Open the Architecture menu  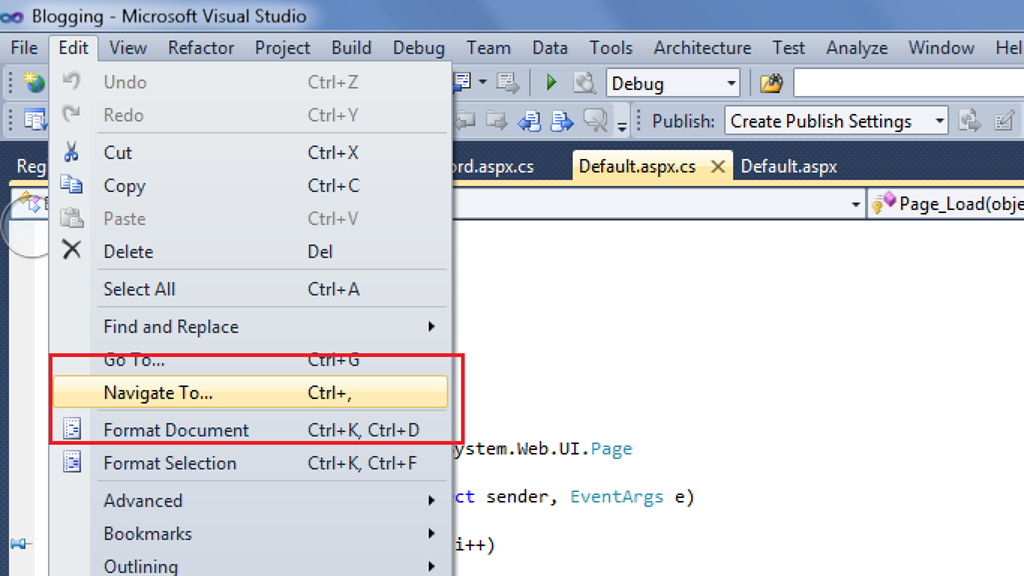pyautogui.click(x=702, y=48)
